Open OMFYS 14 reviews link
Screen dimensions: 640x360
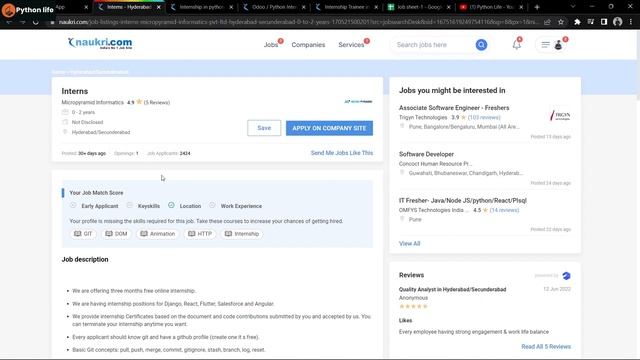tap(504, 210)
